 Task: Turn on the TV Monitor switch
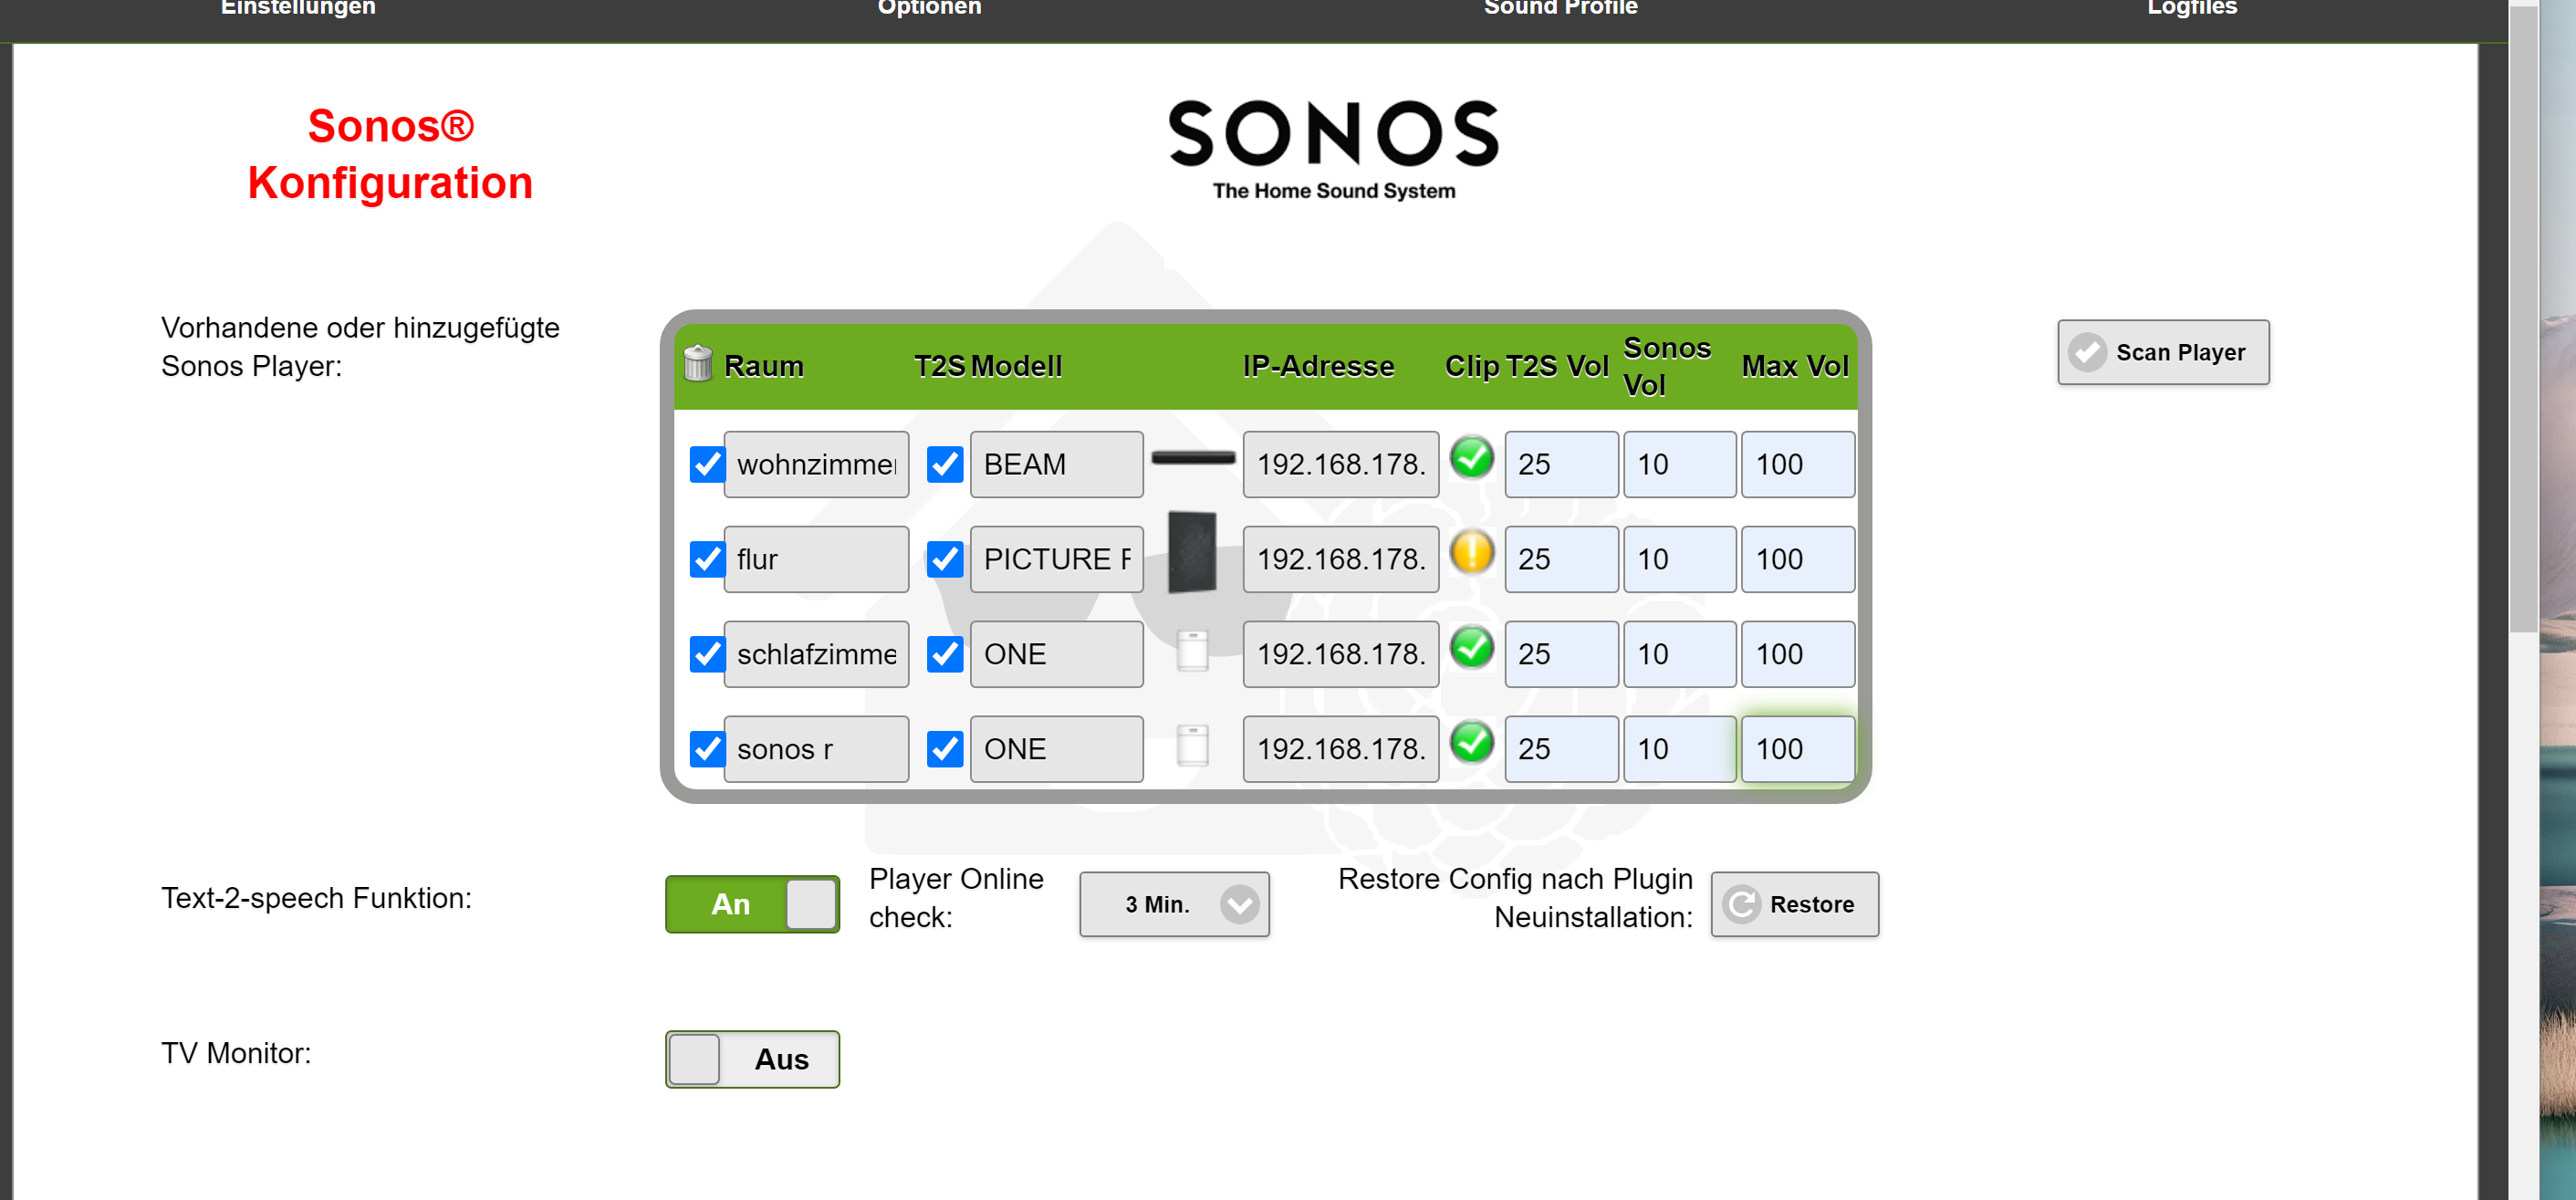click(x=752, y=1059)
